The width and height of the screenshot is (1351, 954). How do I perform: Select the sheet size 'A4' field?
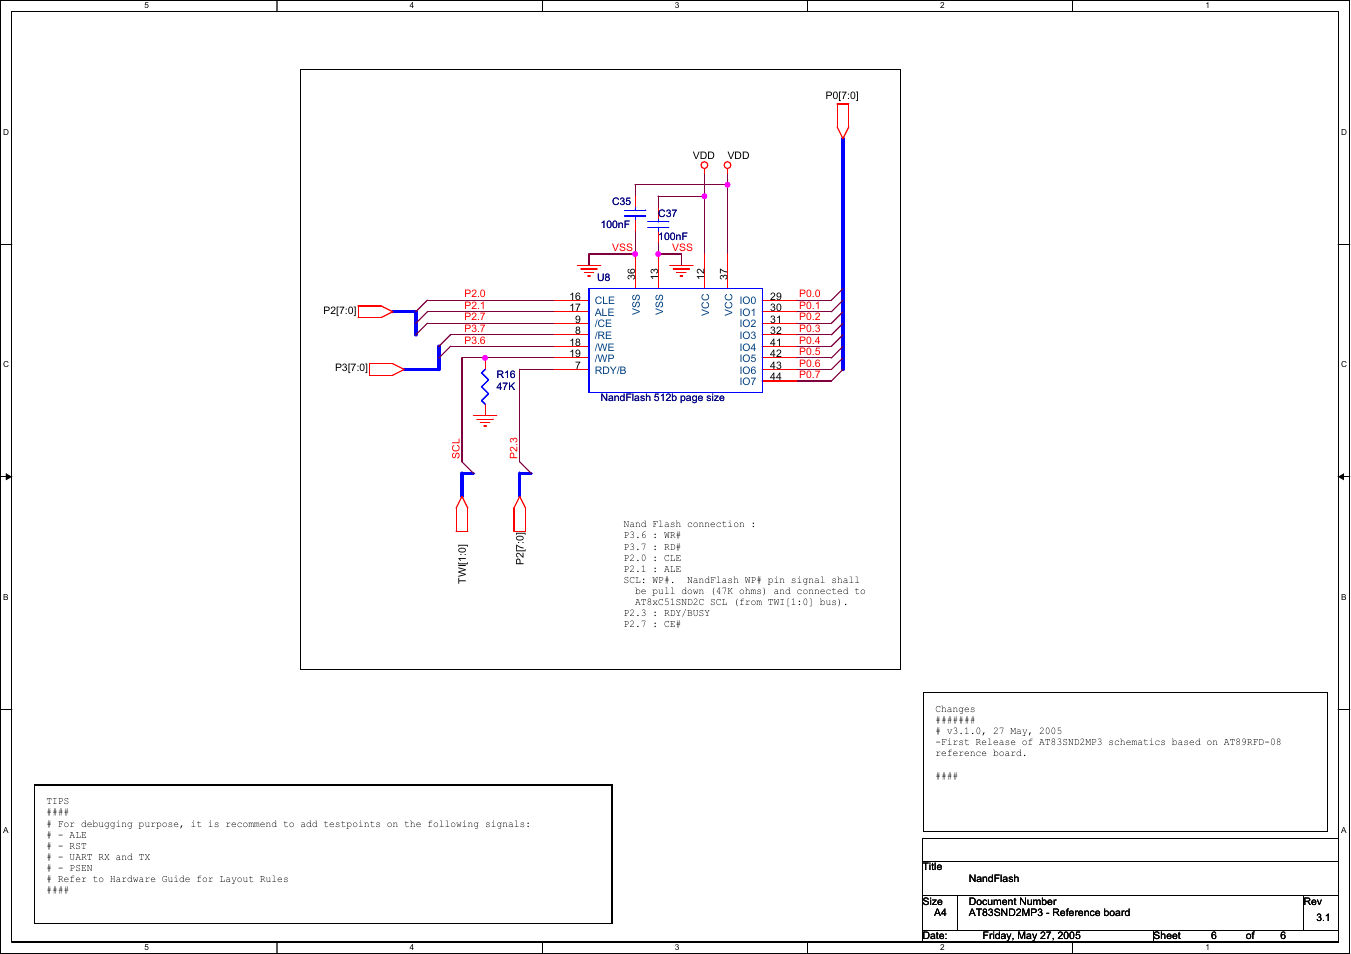coord(940,912)
